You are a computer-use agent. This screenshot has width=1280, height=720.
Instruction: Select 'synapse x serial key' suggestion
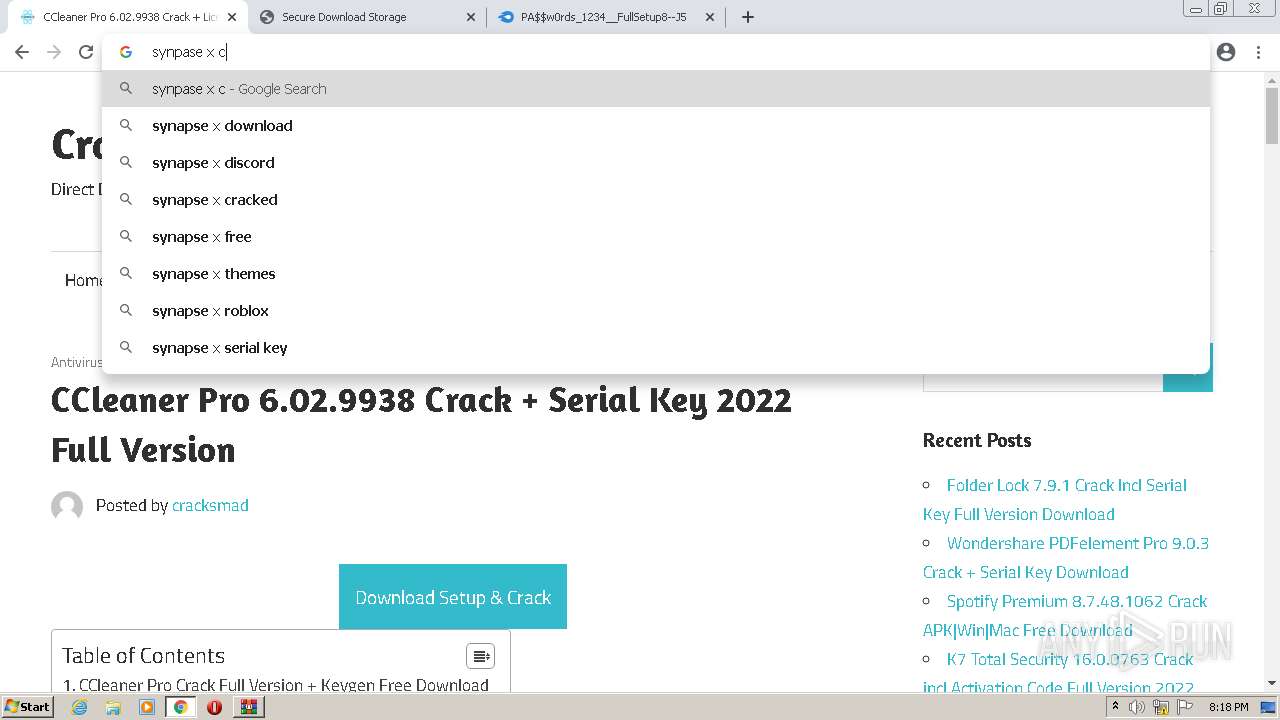[656, 348]
